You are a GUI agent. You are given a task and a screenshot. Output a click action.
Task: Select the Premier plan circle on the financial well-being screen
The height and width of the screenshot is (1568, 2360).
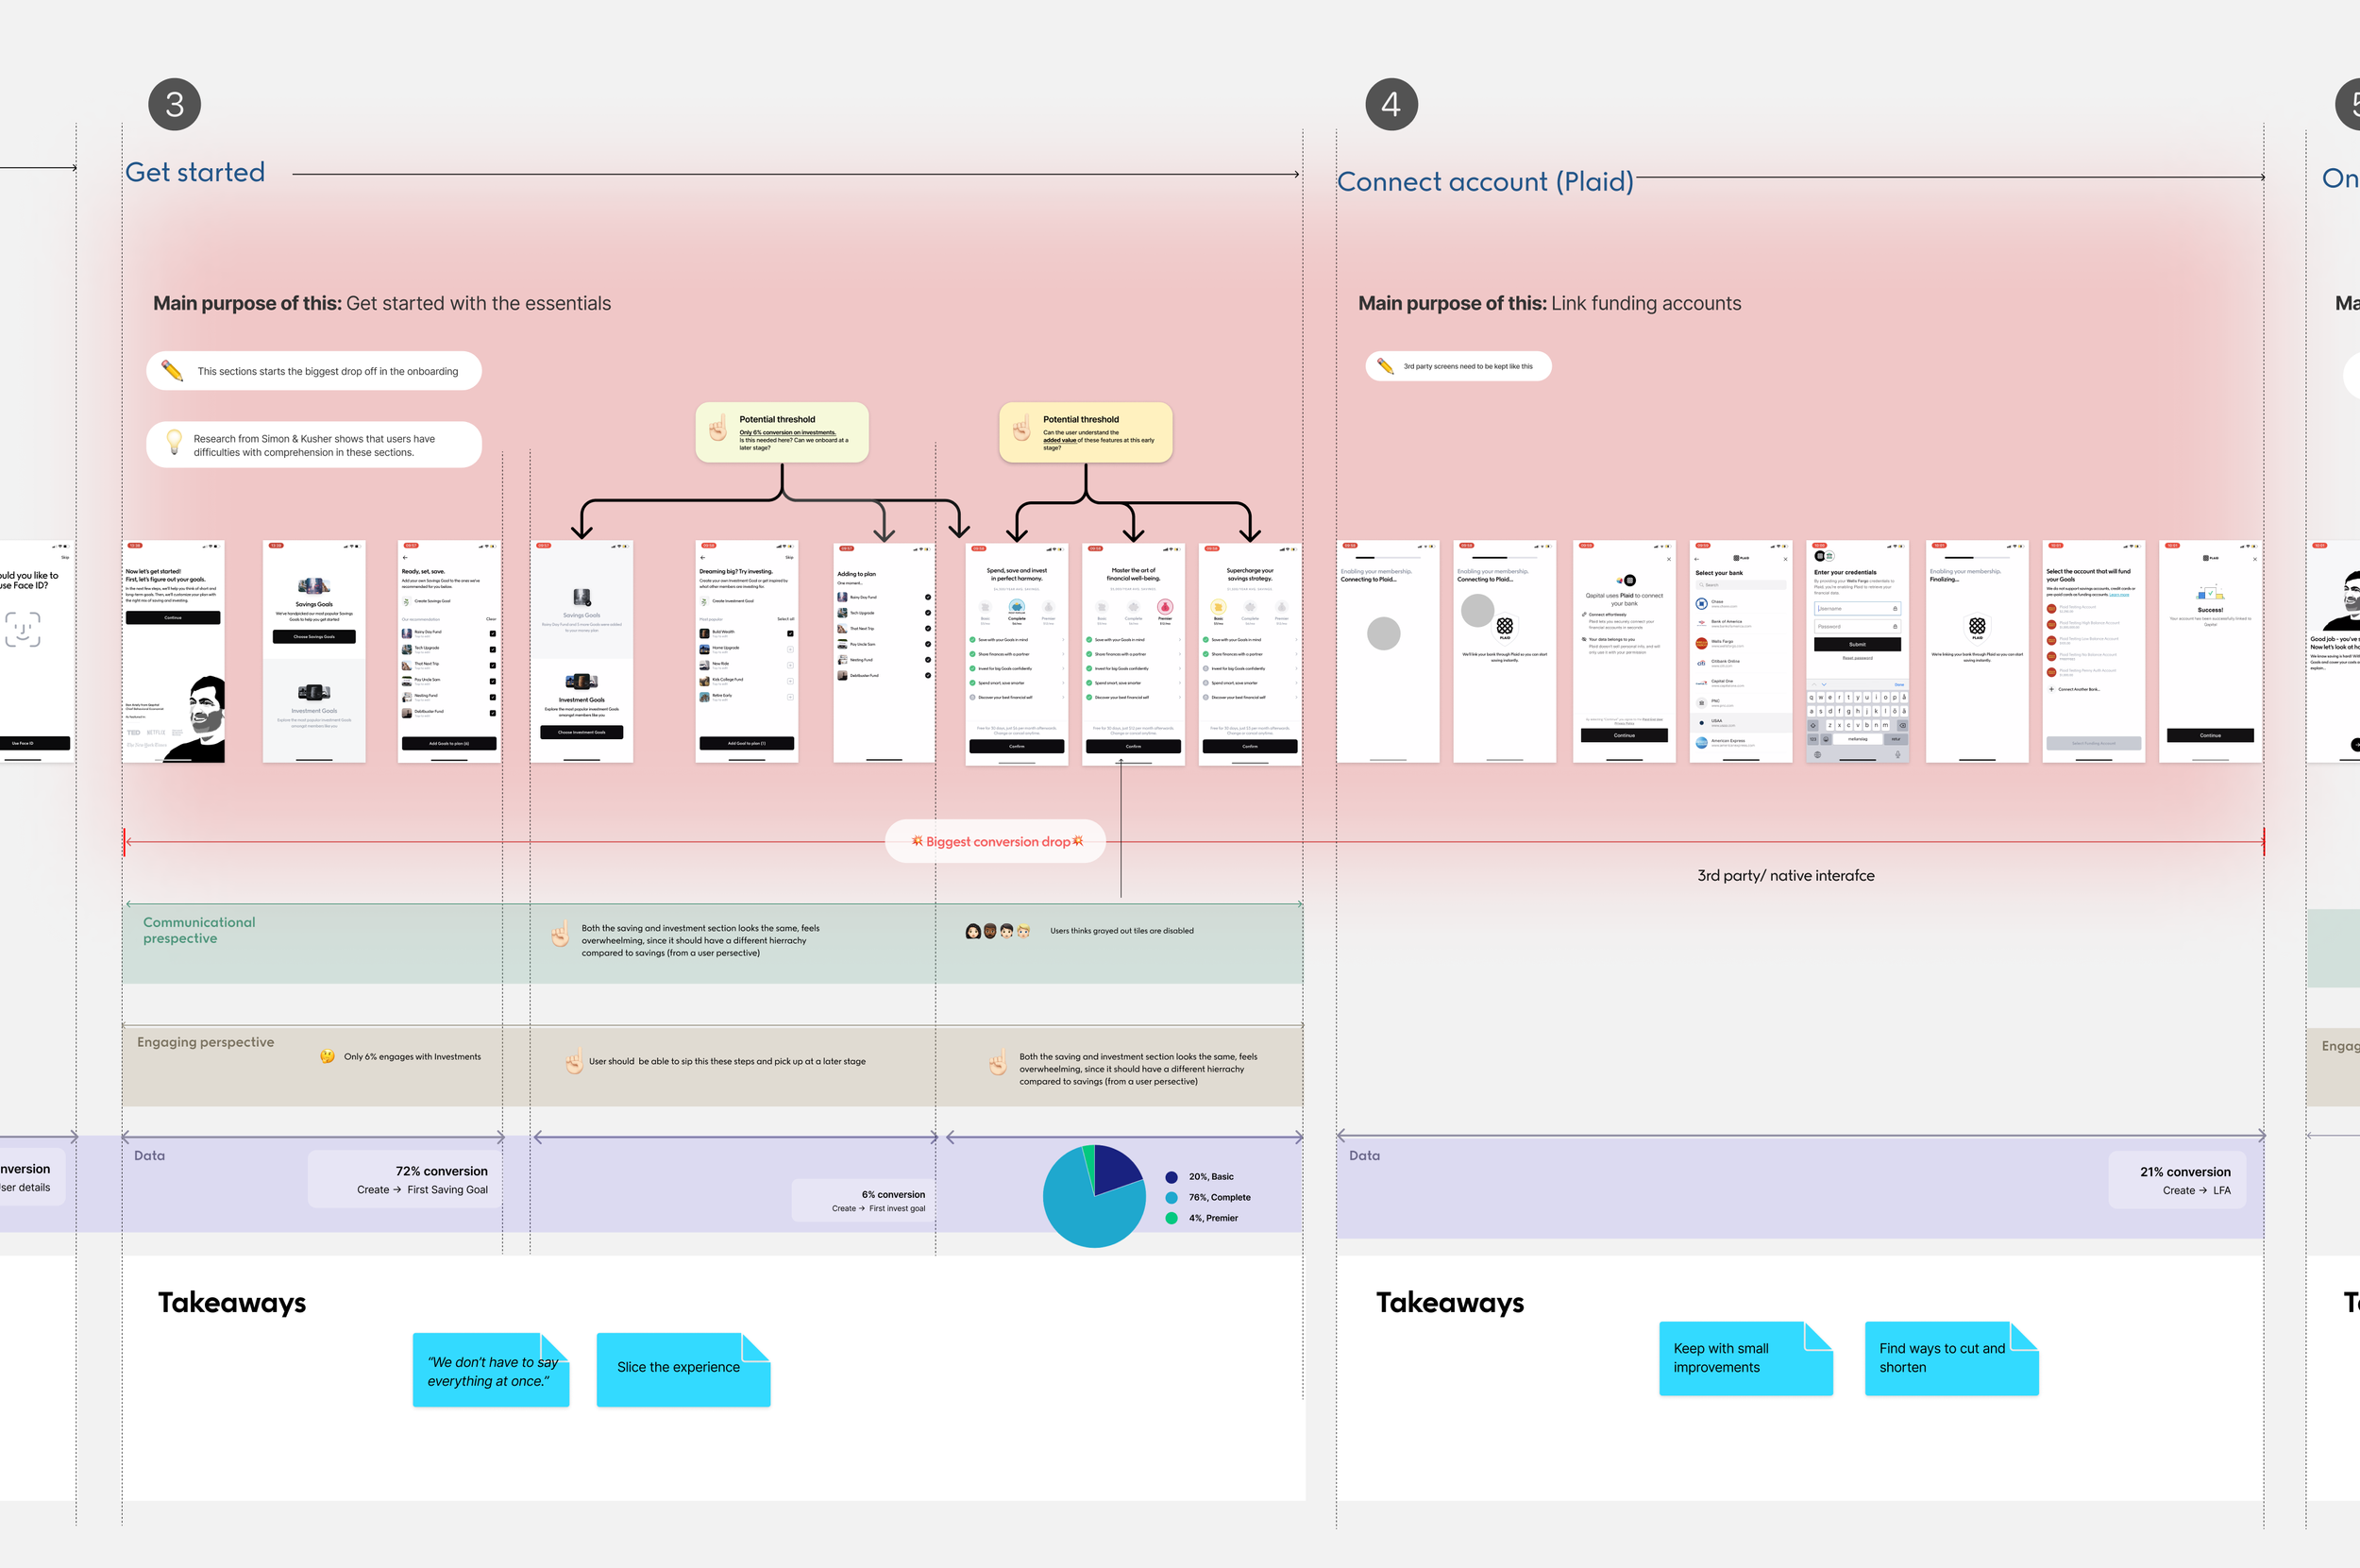(1165, 607)
